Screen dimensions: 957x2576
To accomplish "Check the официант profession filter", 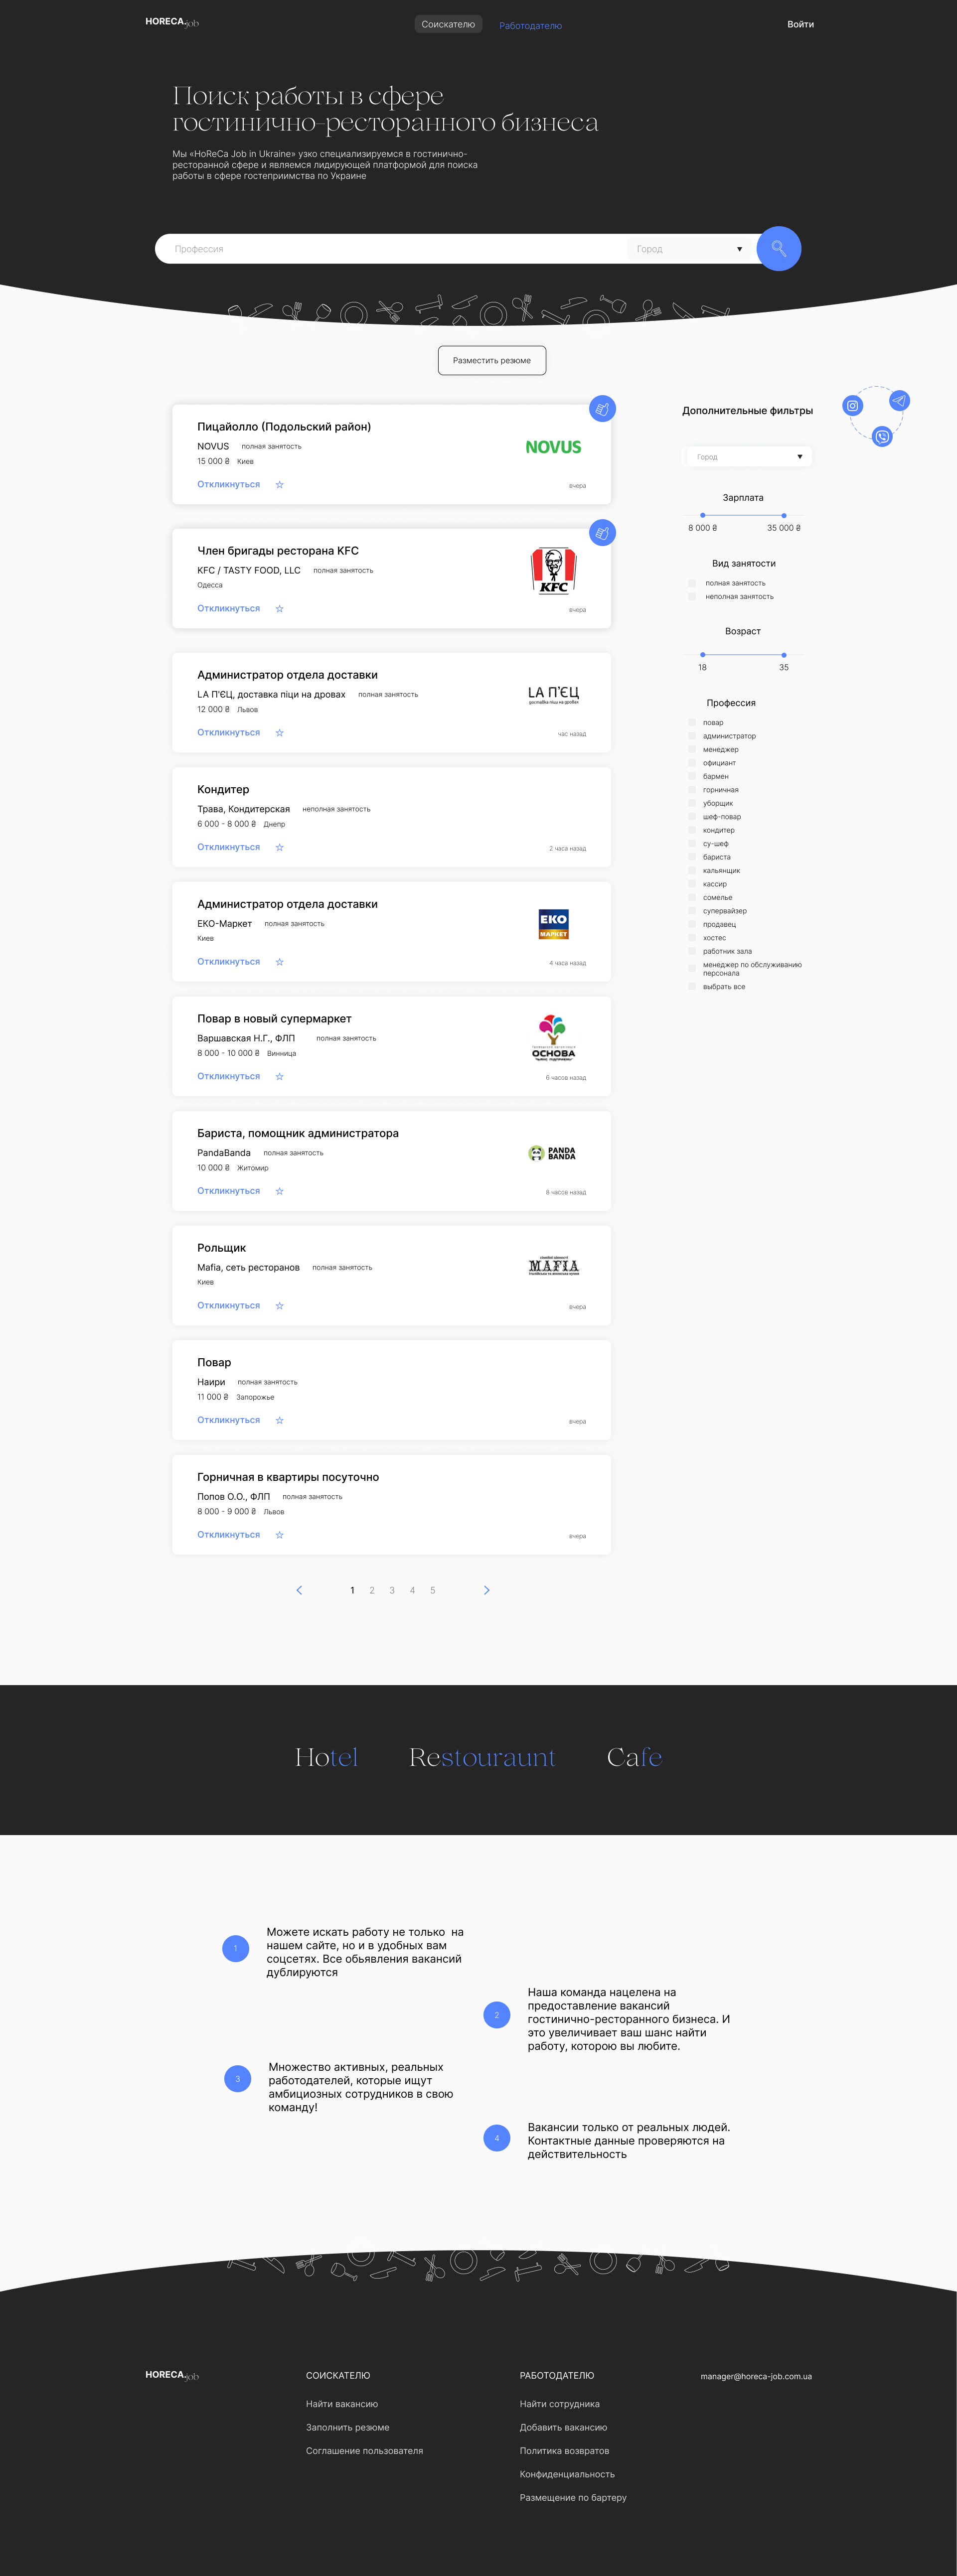I will [x=692, y=763].
